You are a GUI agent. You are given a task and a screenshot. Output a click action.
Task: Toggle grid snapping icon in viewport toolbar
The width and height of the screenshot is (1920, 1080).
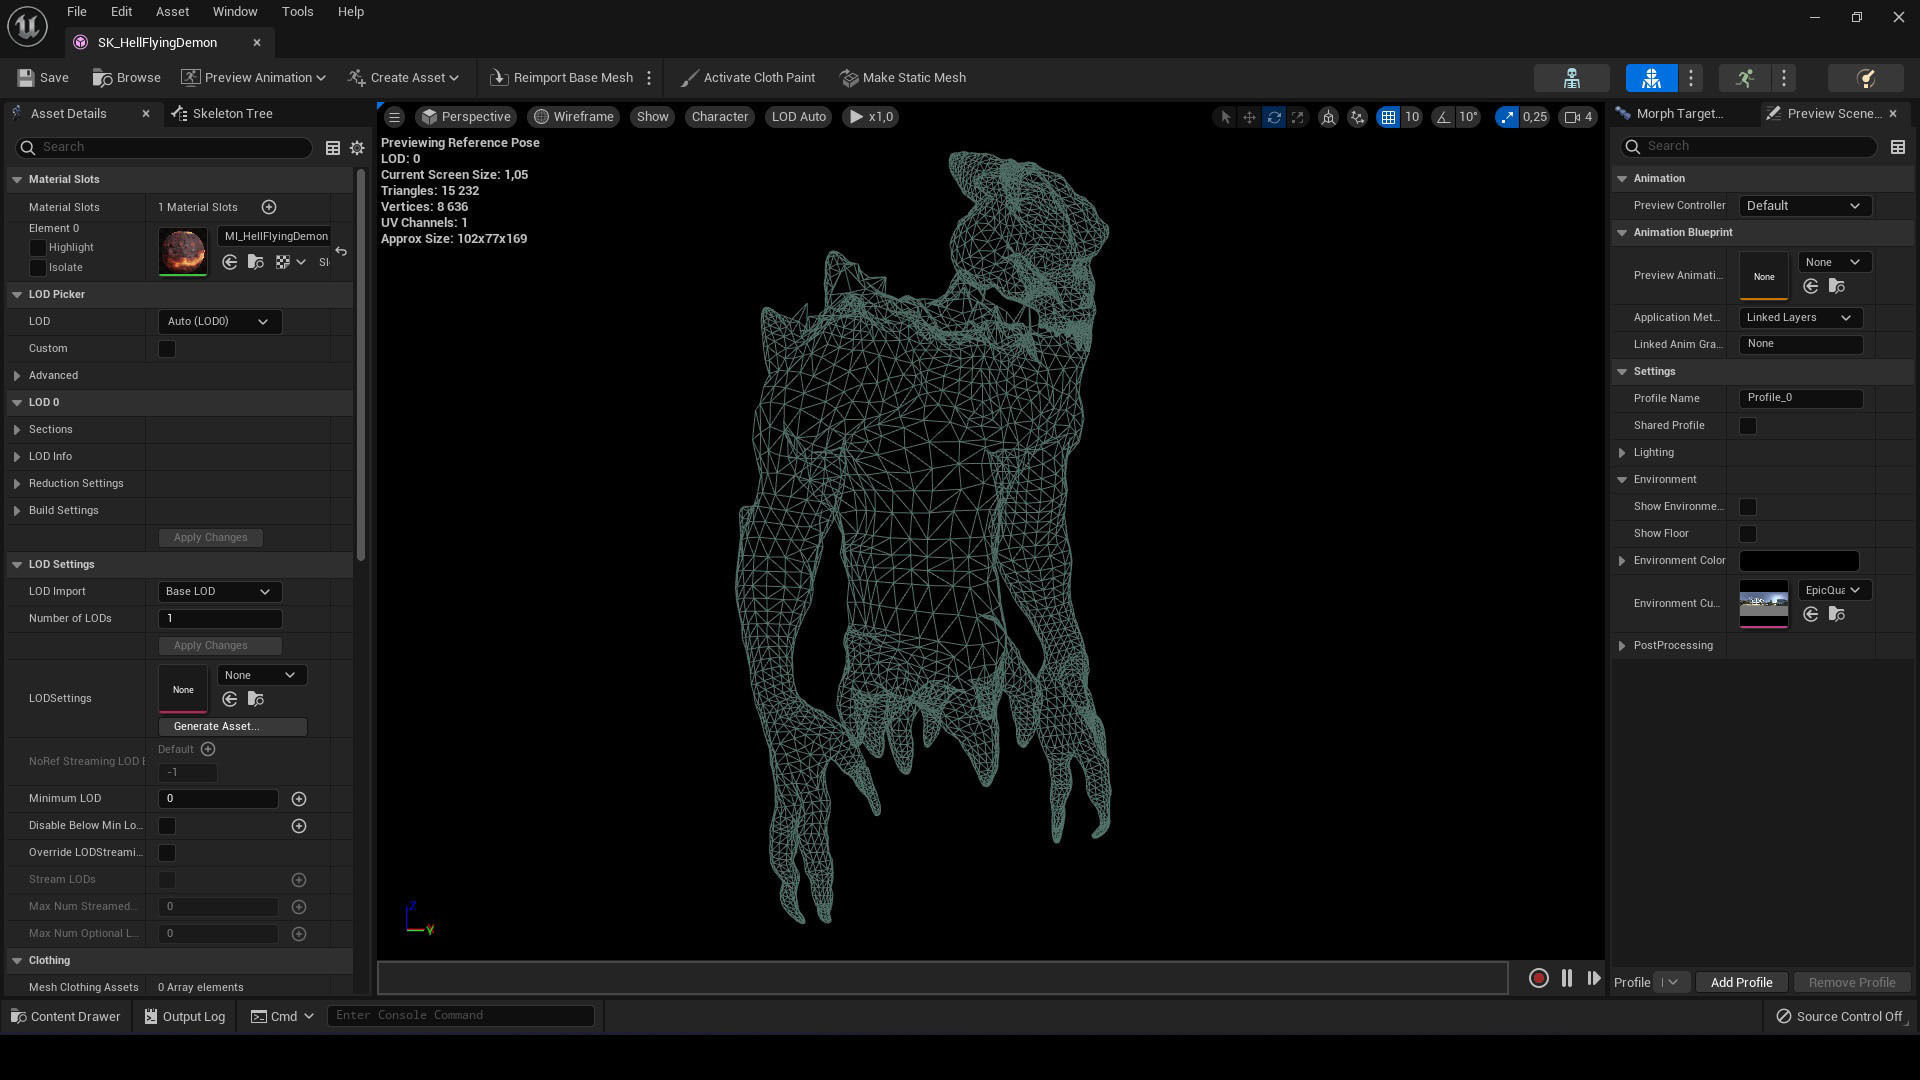(1388, 117)
